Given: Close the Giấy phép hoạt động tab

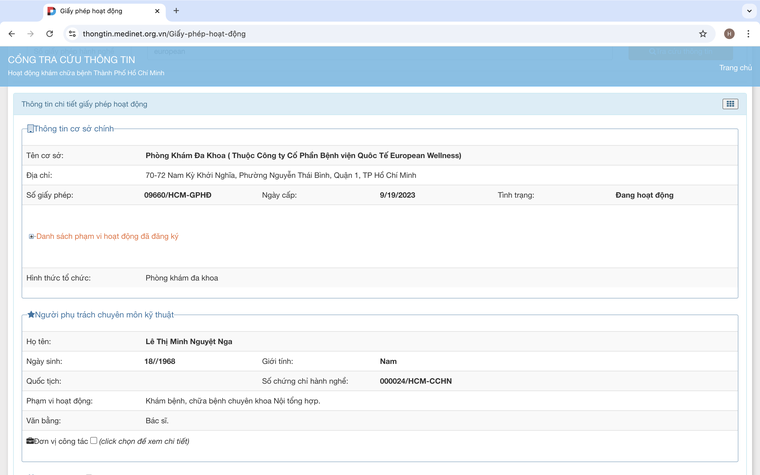Looking at the screenshot, I should pos(157,11).
